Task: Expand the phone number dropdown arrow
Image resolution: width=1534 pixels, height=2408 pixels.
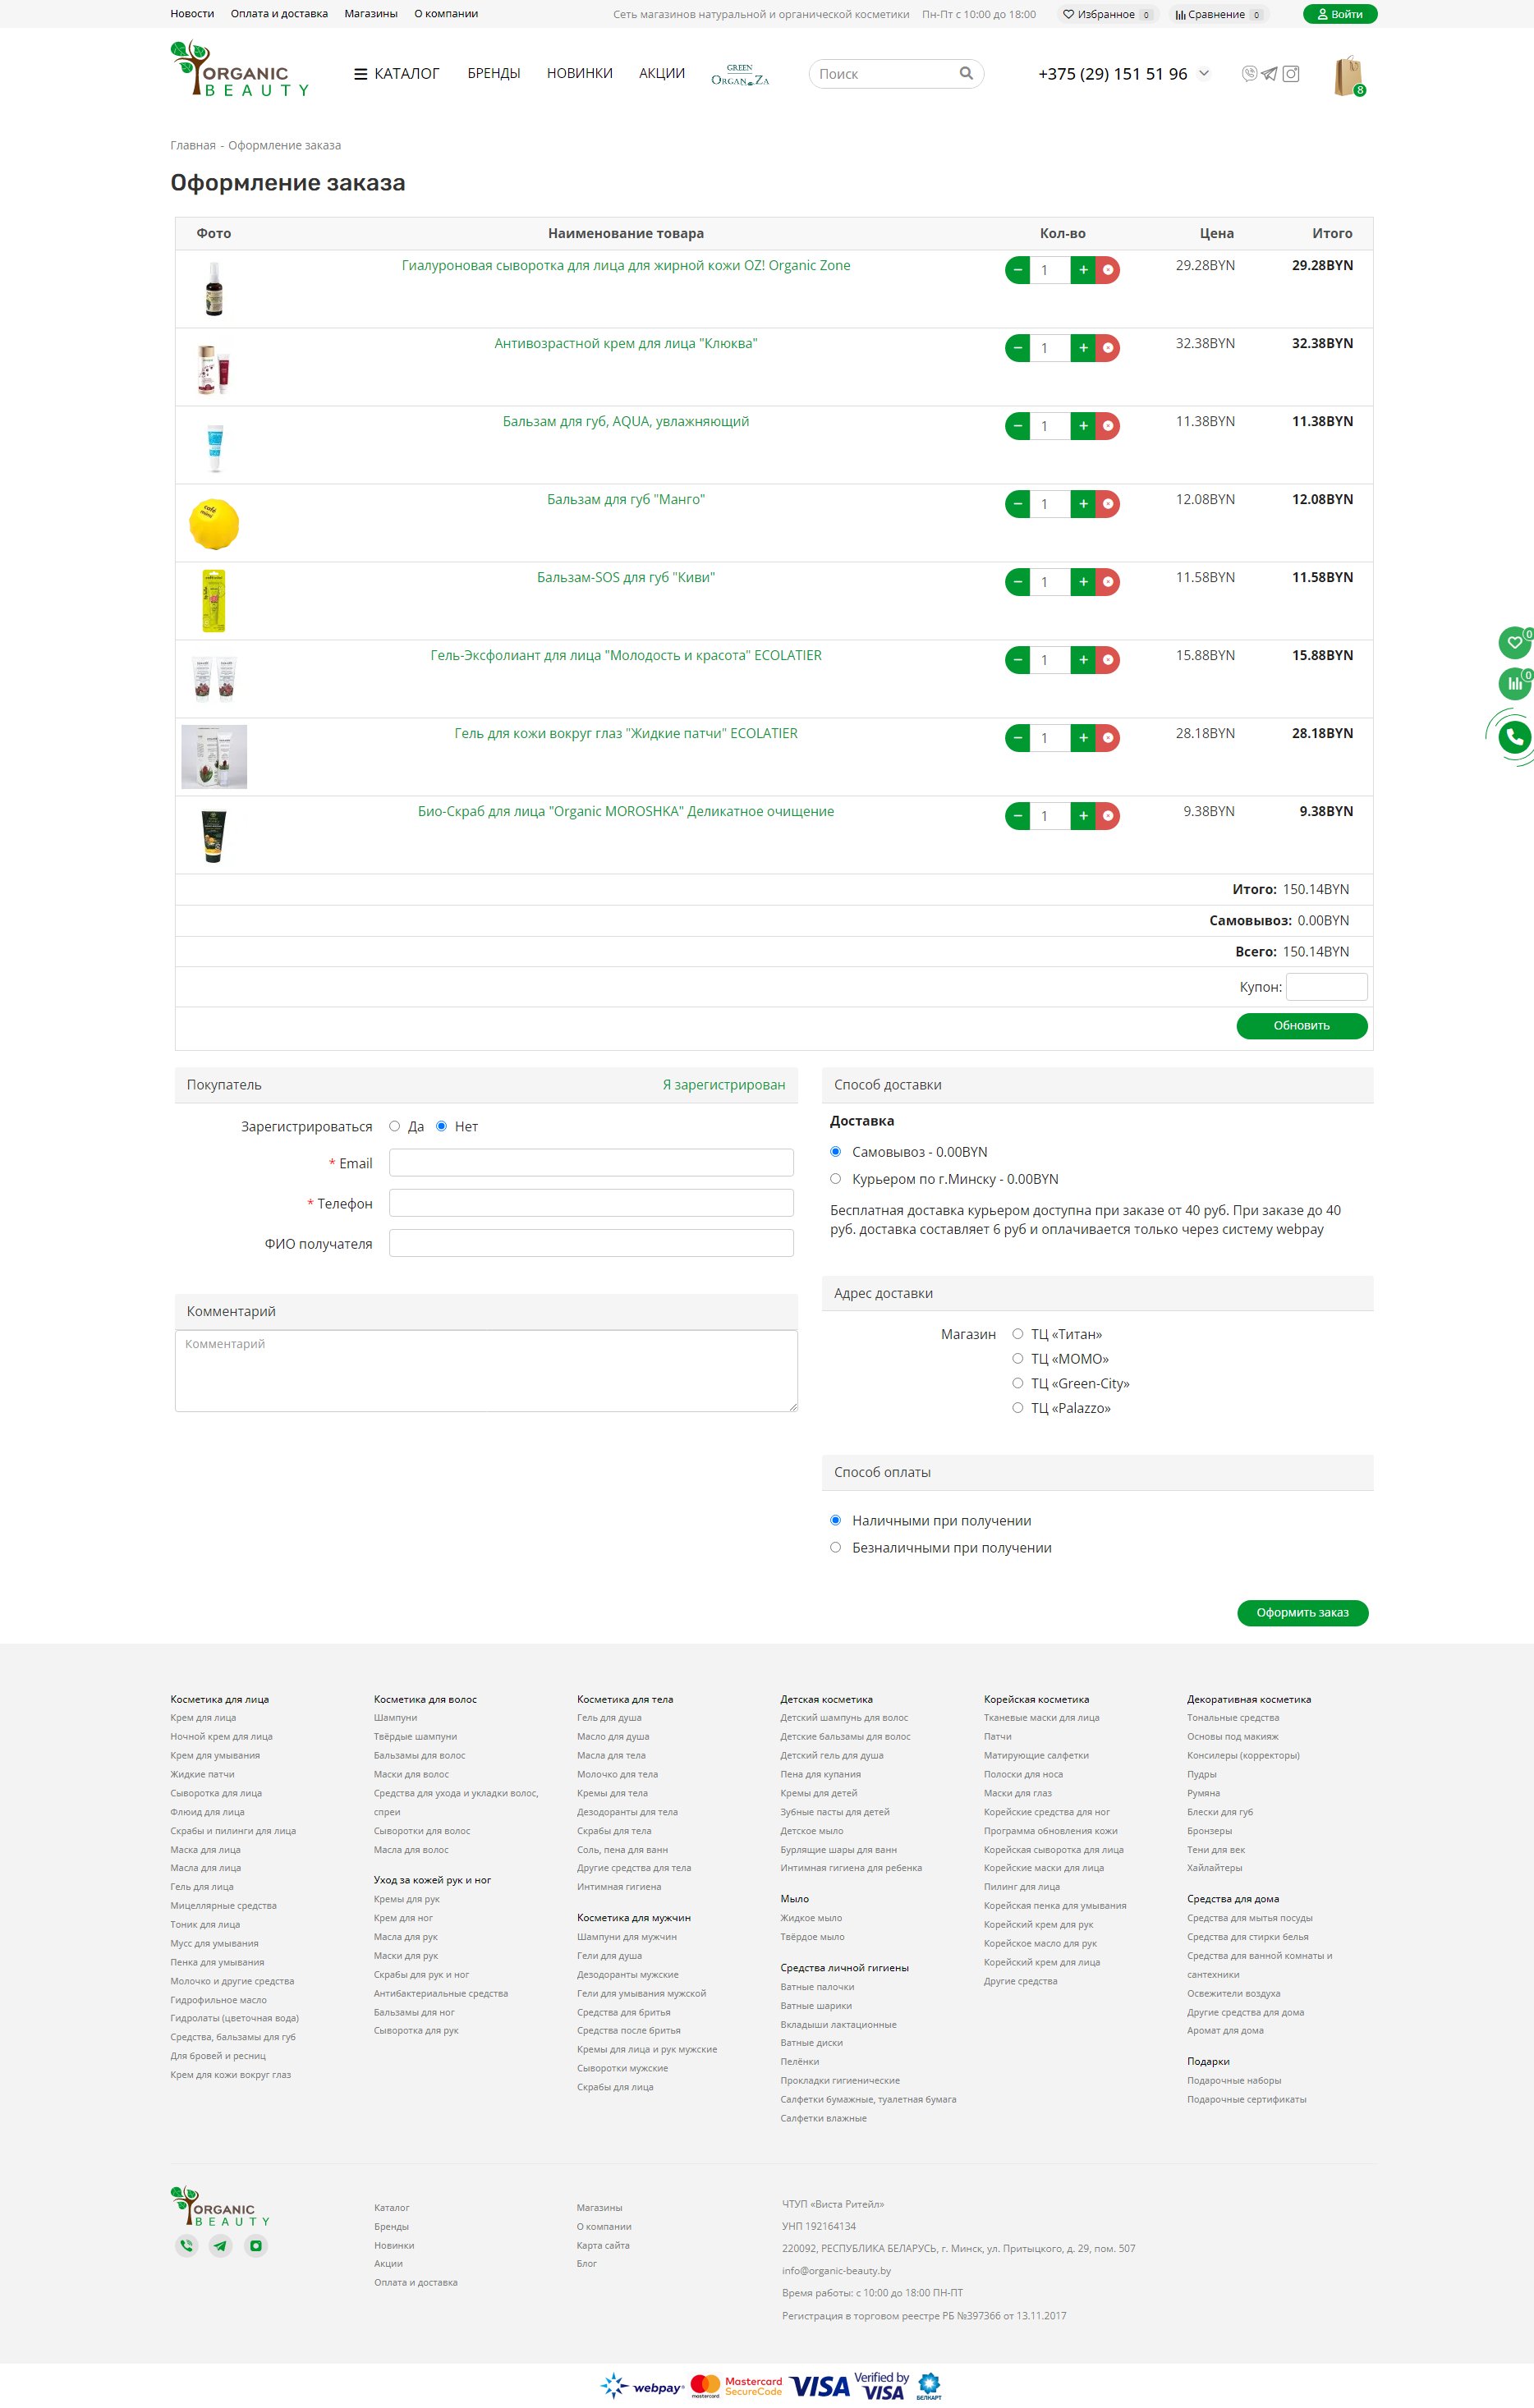Action: point(1204,73)
